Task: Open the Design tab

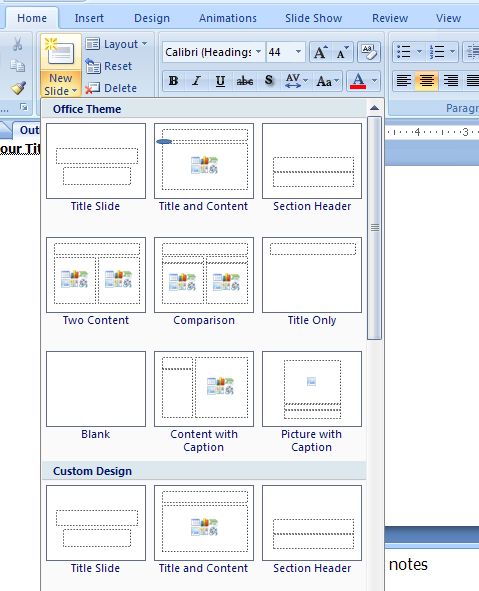Action: click(152, 18)
